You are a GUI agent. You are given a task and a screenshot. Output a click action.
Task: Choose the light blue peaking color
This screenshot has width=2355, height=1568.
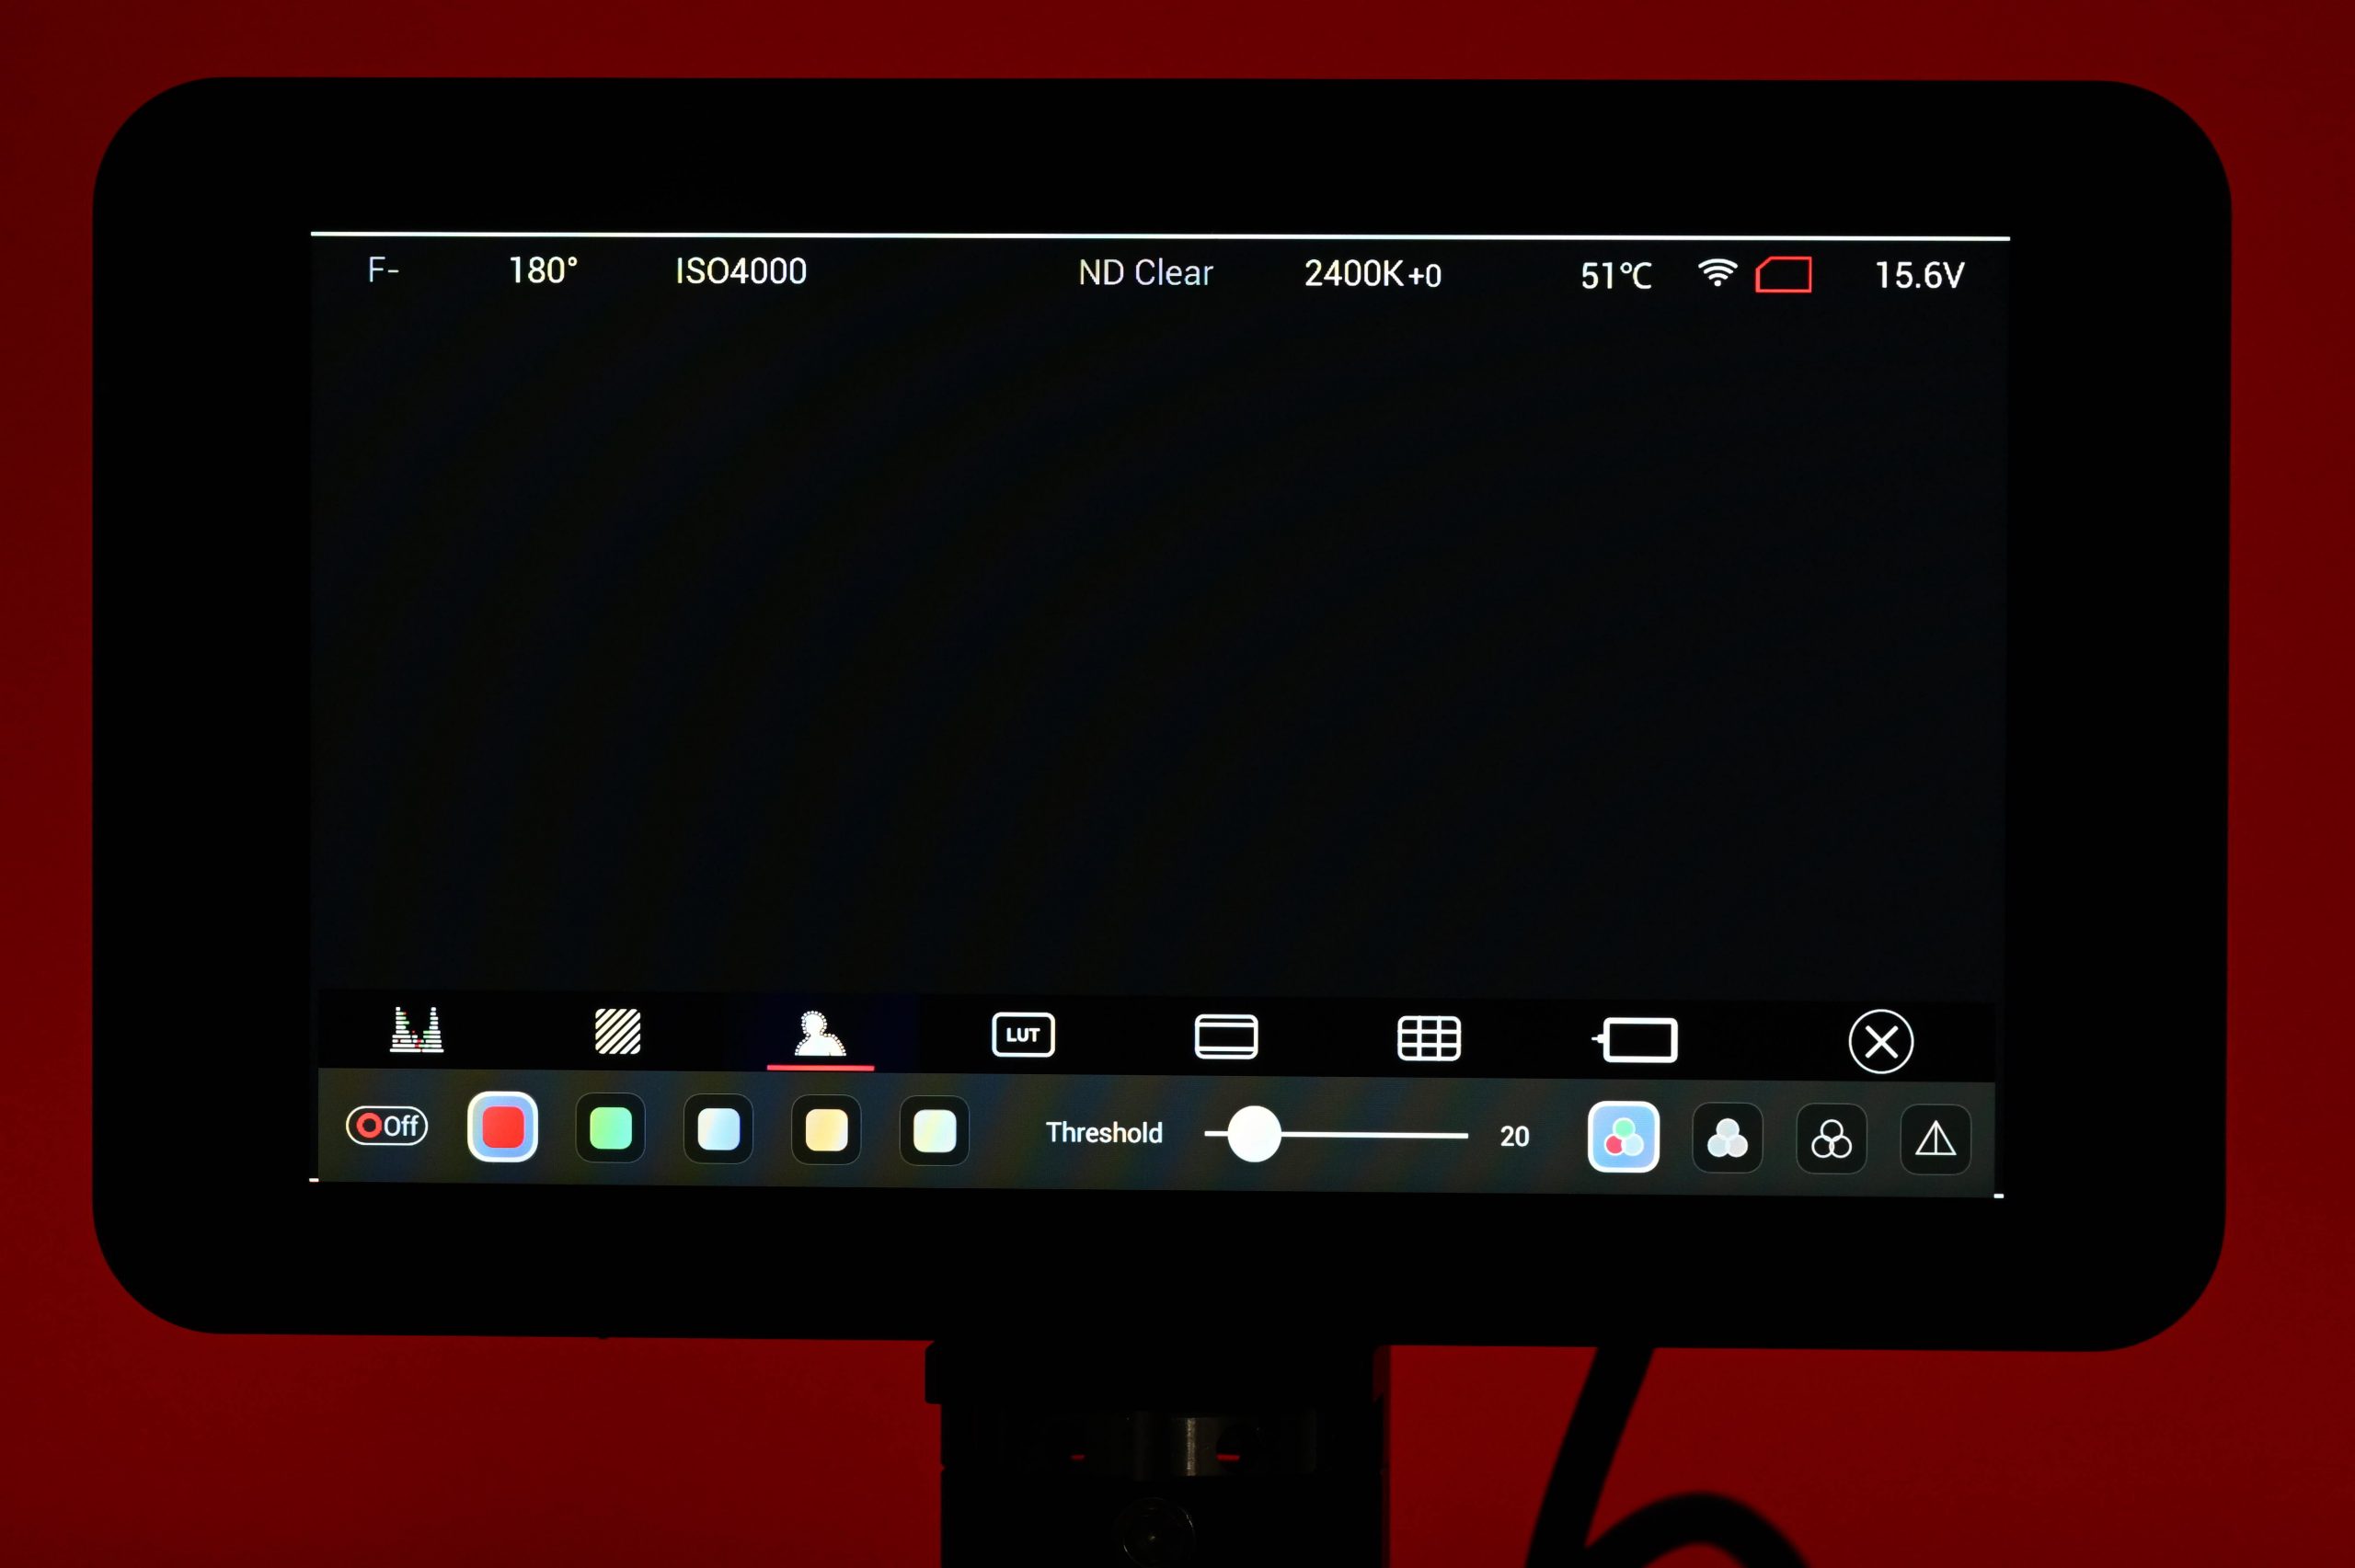point(718,1130)
